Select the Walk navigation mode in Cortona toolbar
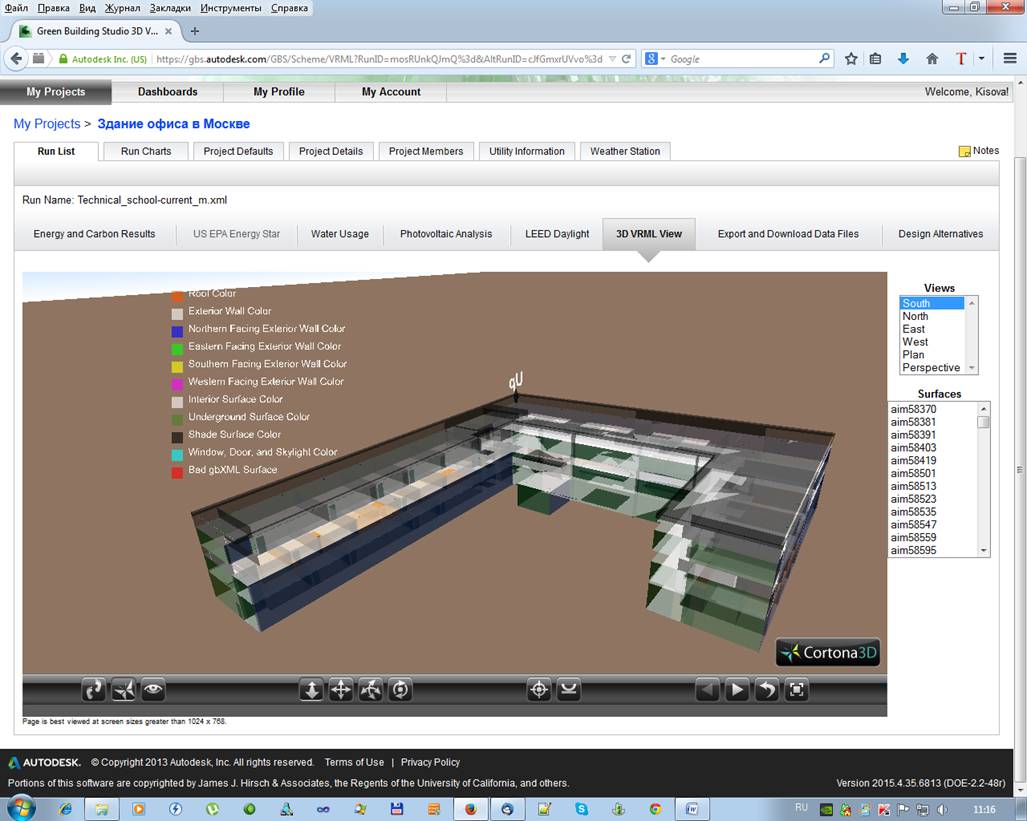Screen dimensions: 1027x821 [94, 690]
